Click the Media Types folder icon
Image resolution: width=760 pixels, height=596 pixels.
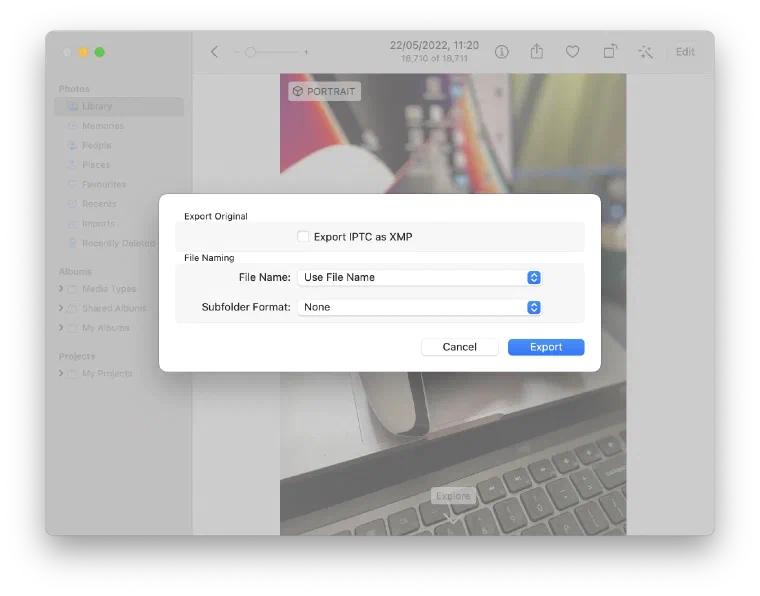click(x=72, y=289)
